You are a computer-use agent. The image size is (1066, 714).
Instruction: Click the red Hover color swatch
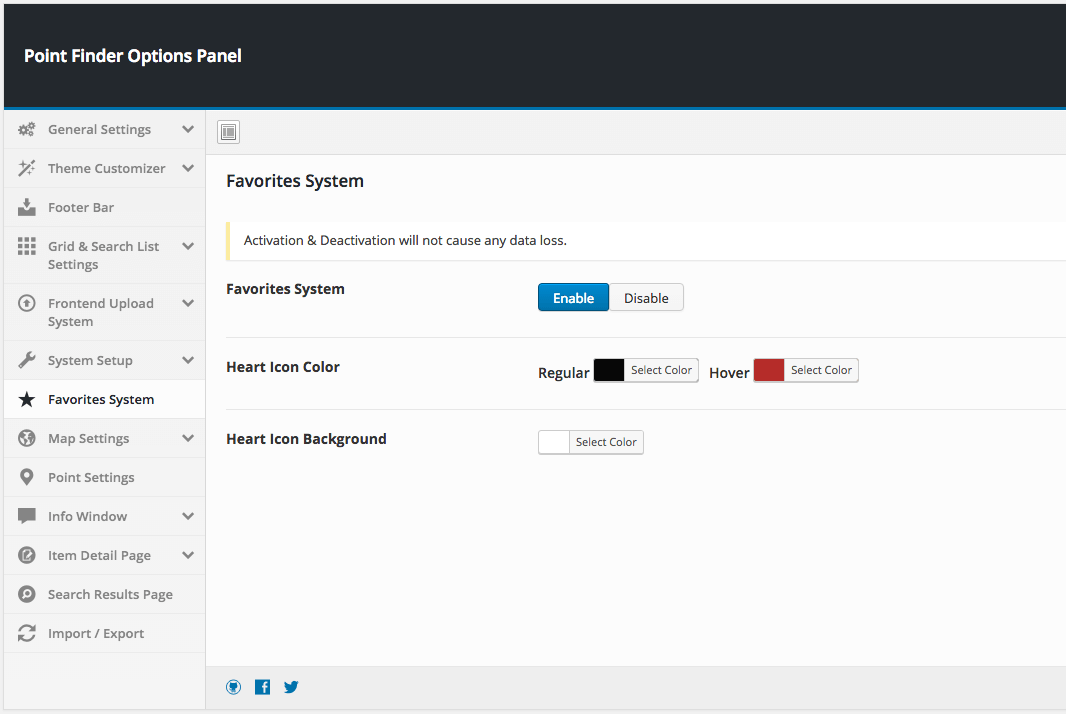click(769, 370)
